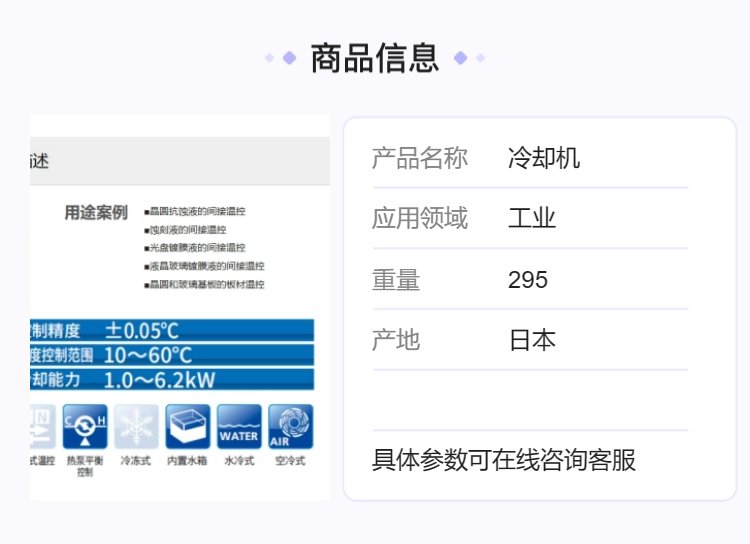This screenshot has height=544, width=750.
Task: Click the left diamond decoration beside 商品信息
Action: tap(288, 58)
